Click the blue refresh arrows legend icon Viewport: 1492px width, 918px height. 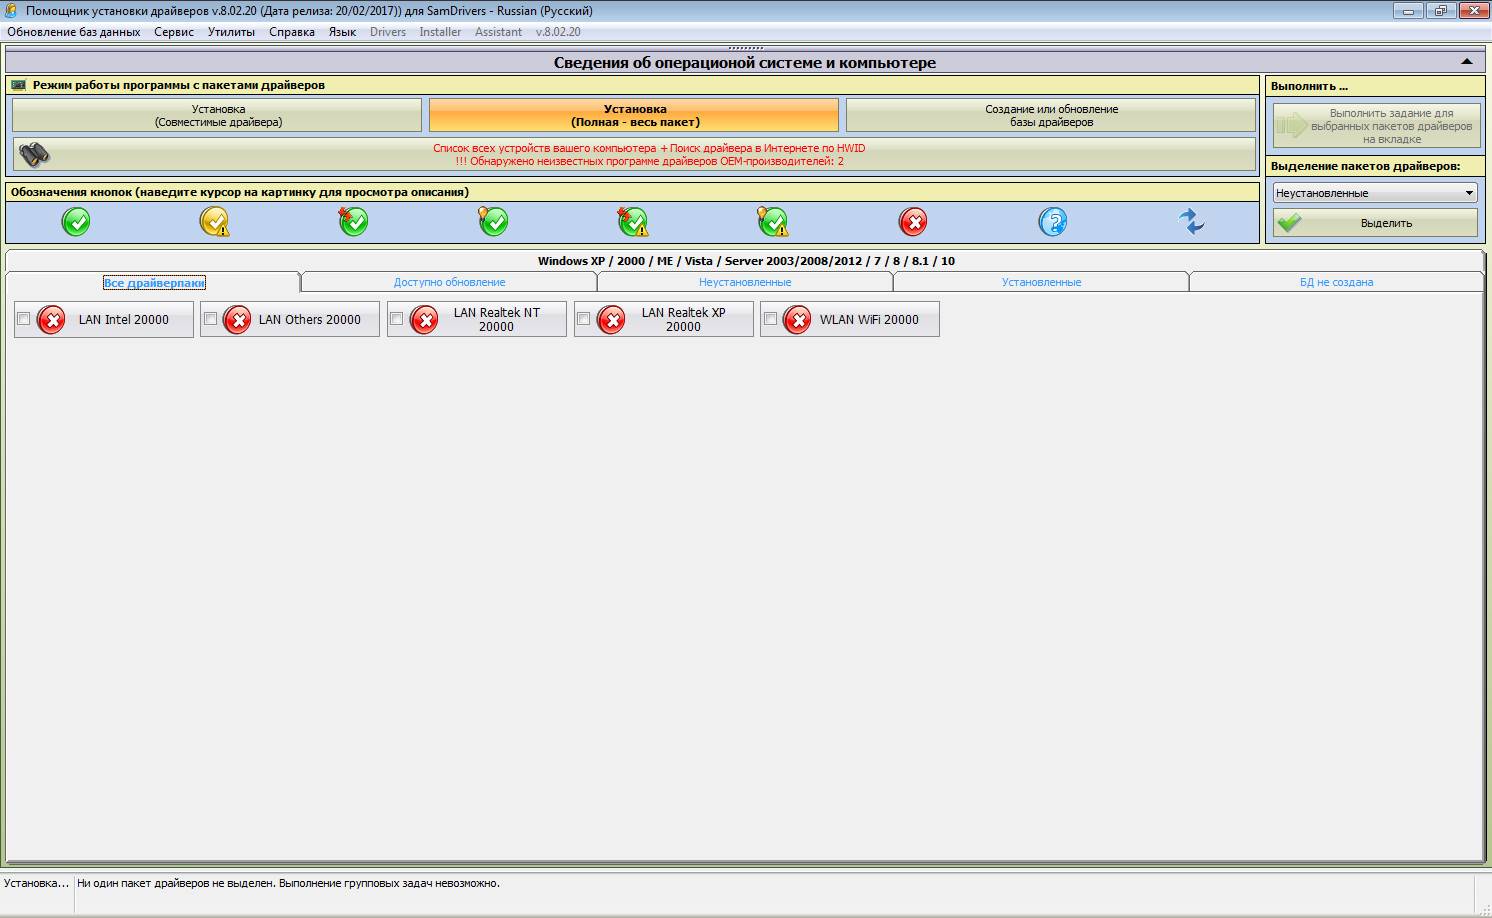point(1191,221)
